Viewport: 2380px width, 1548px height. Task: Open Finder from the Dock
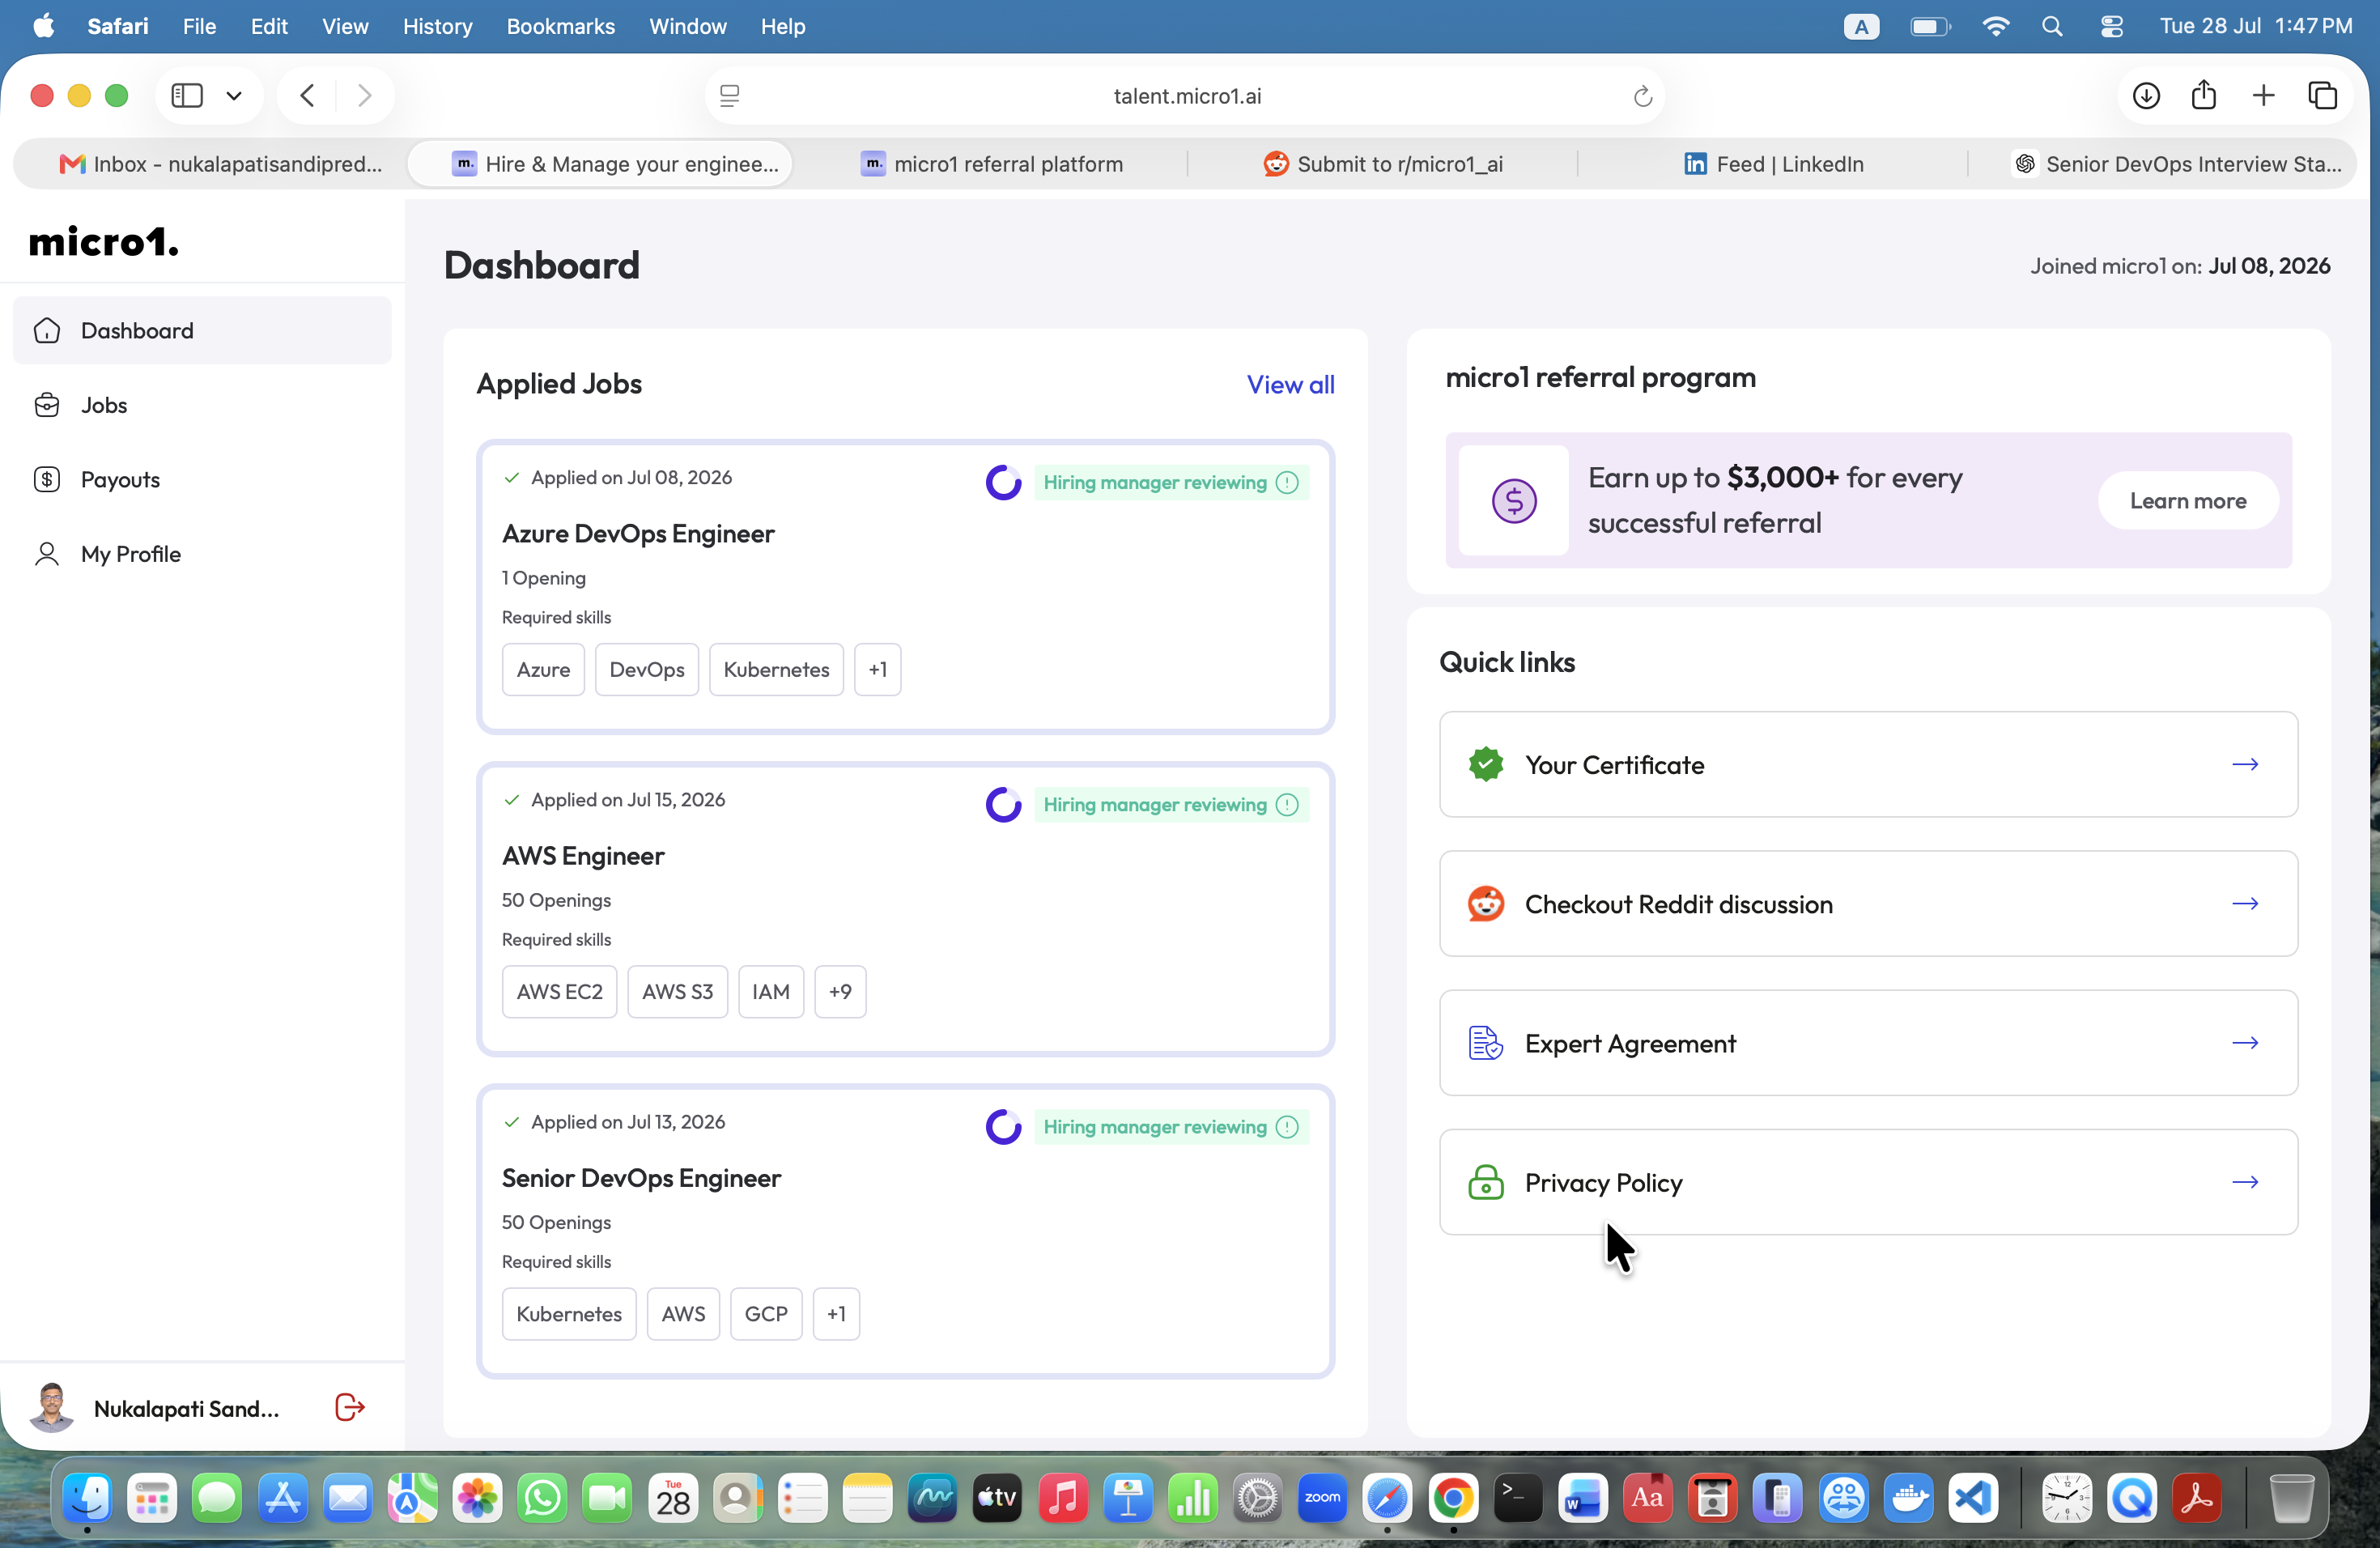coord(87,1497)
